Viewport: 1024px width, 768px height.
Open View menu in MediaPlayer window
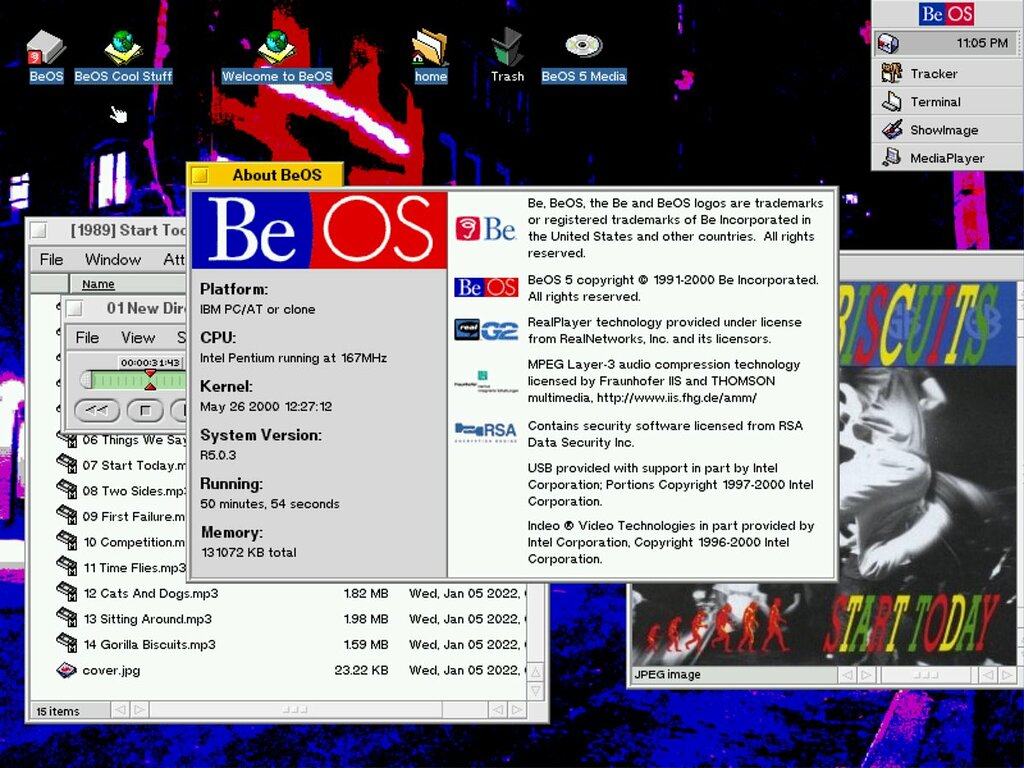138,338
